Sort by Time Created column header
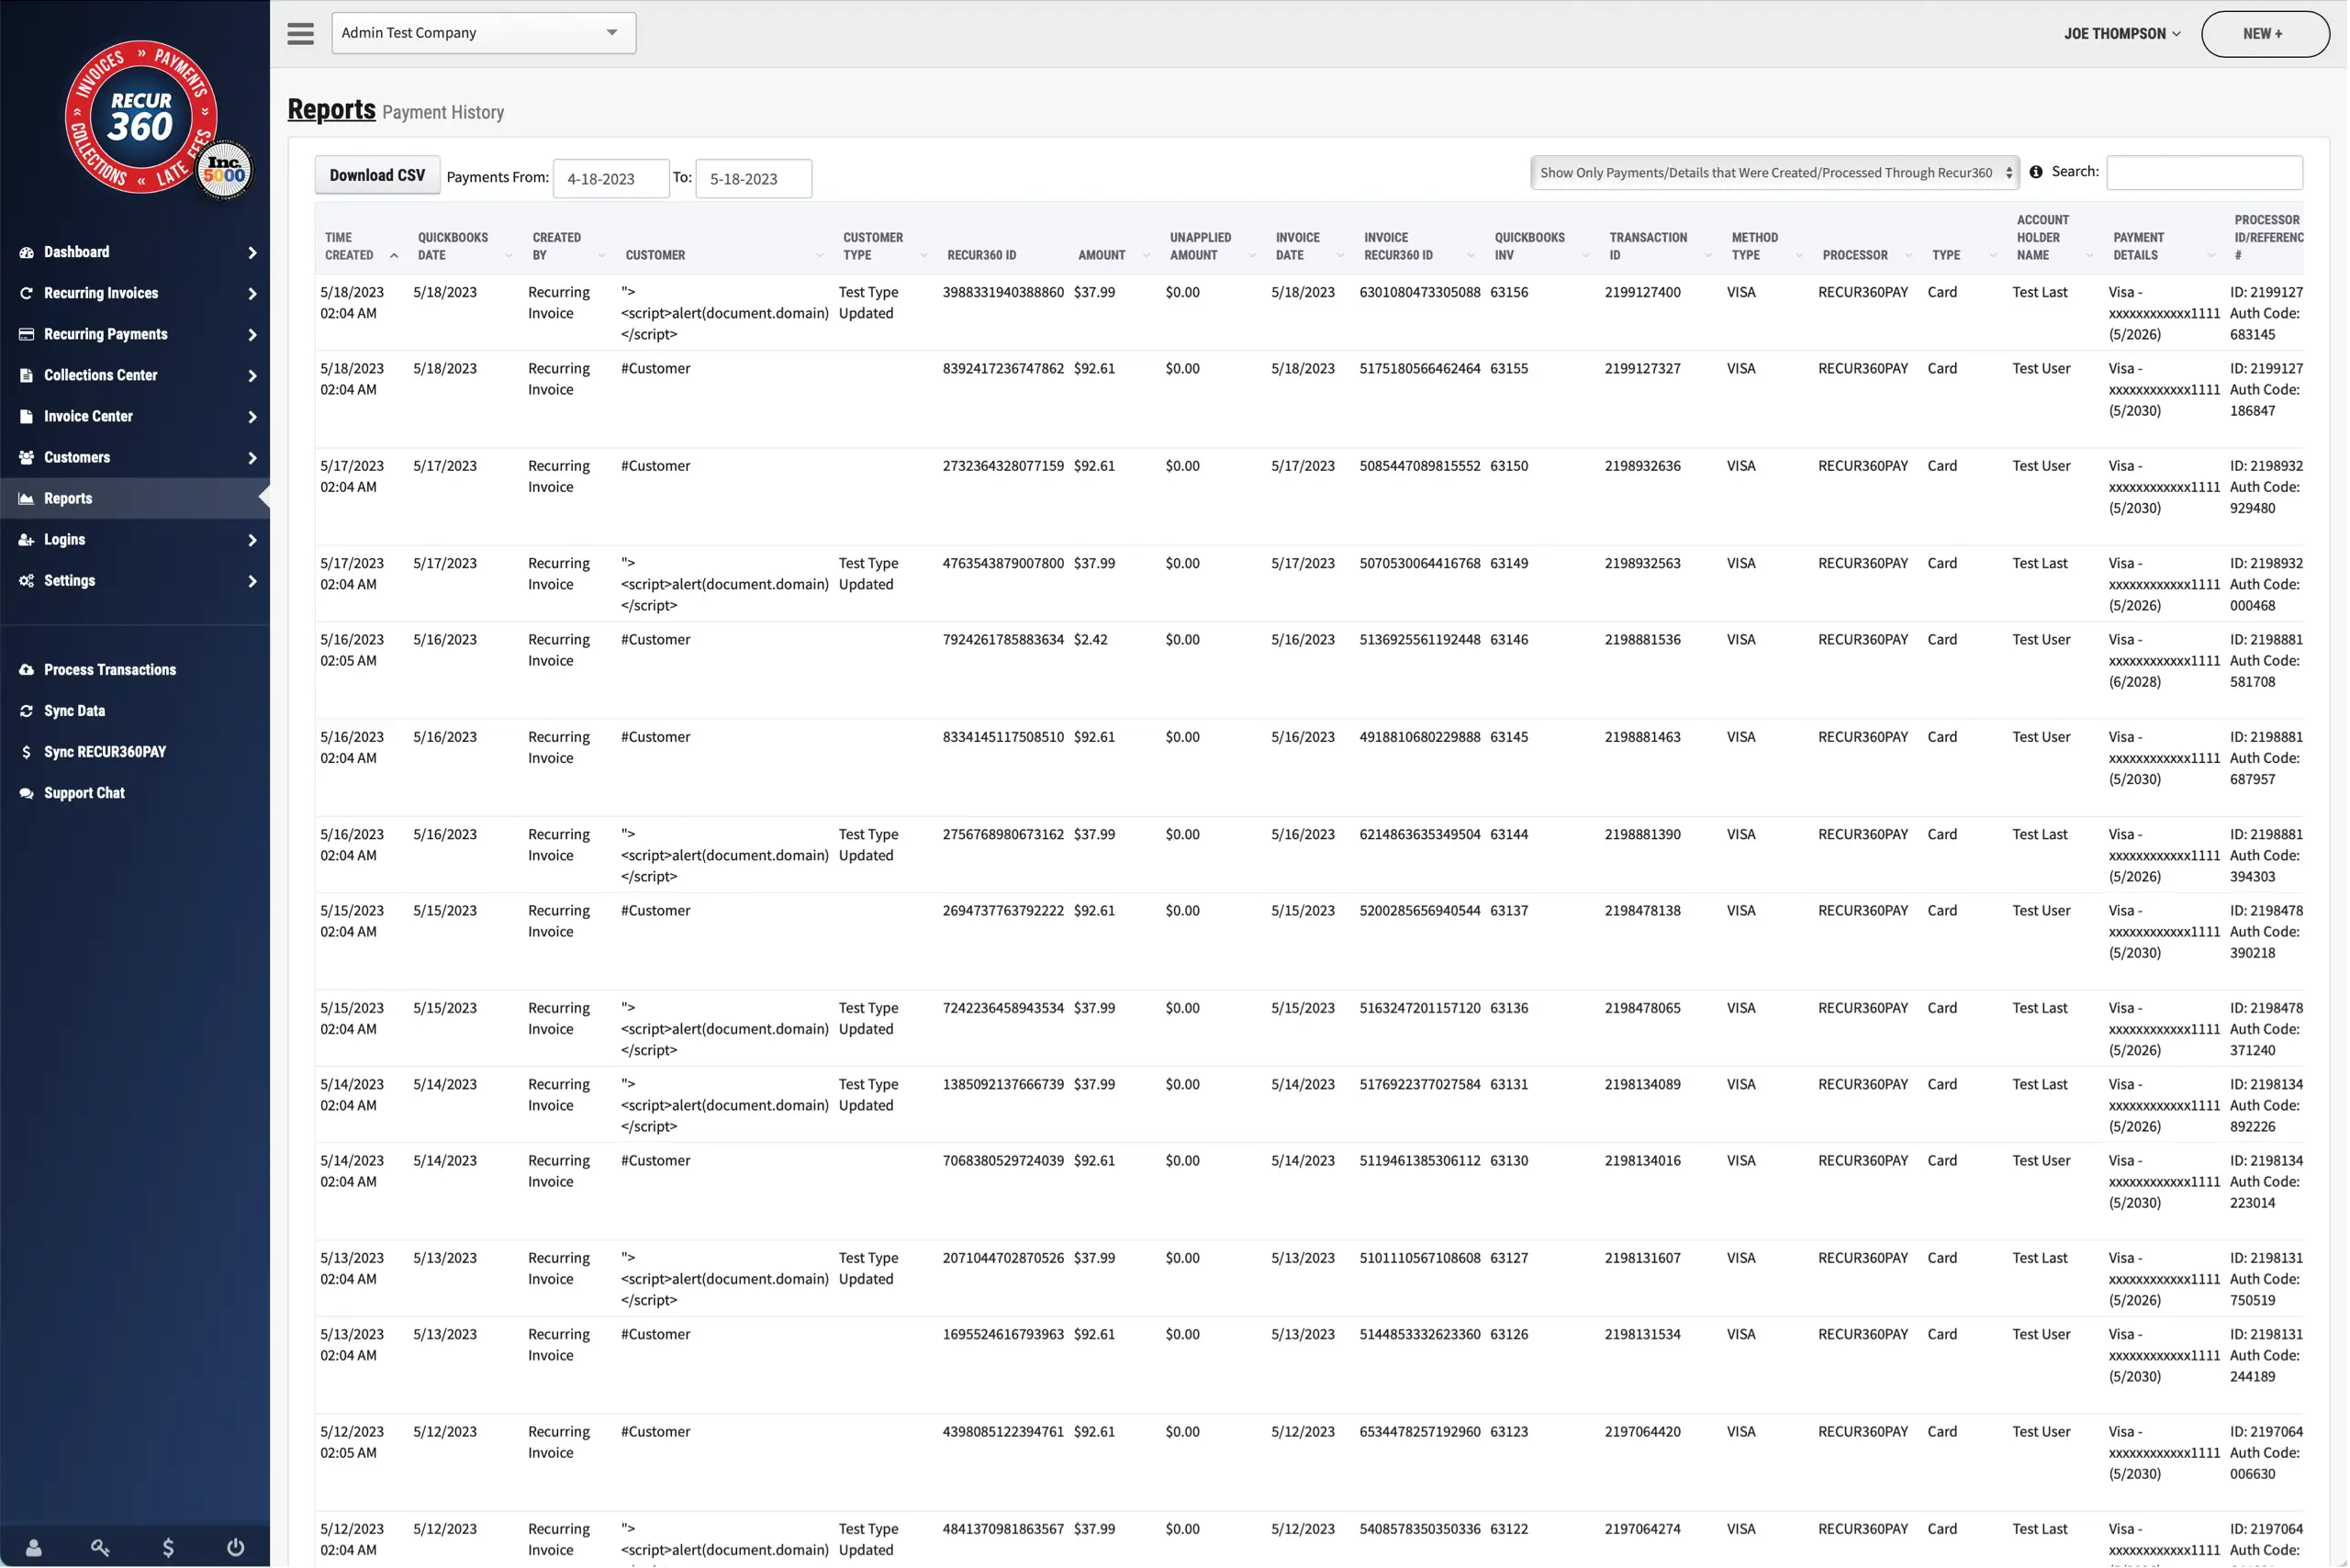The image size is (2350, 1568). click(362, 247)
